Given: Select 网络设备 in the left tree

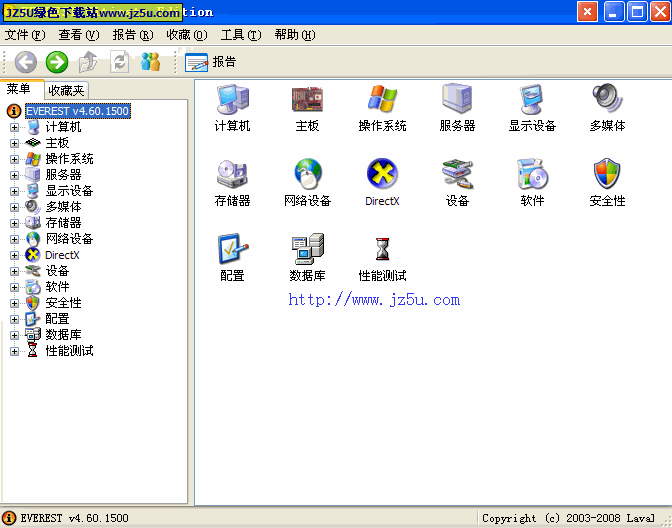Looking at the screenshot, I should pos(69,239).
